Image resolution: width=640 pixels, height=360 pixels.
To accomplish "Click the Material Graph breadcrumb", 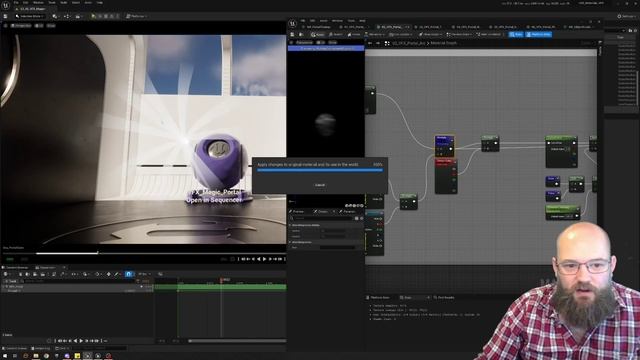I will click(444, 43).
